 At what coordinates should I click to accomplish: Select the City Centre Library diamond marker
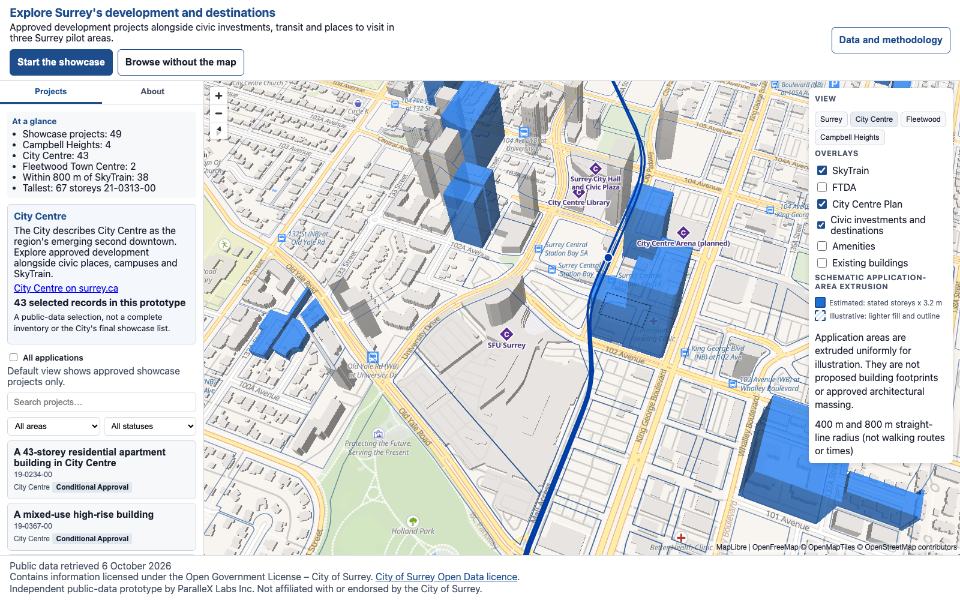[578, 192]
